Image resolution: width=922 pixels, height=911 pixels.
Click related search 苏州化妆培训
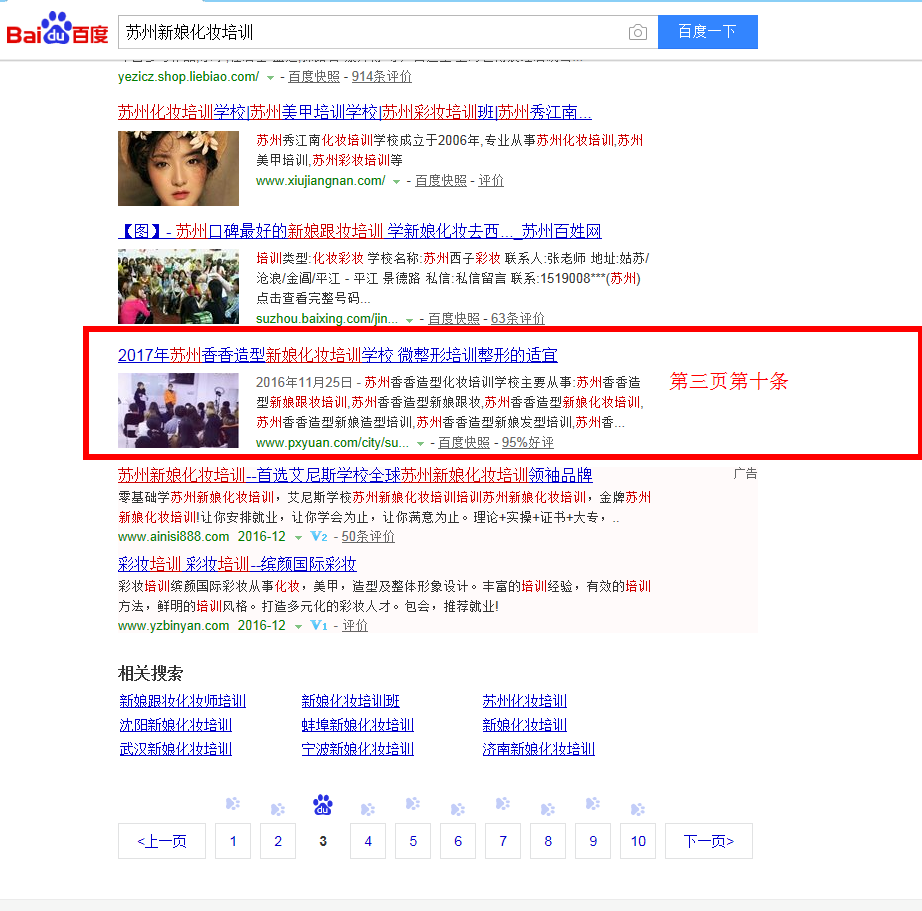click(525, 700)
